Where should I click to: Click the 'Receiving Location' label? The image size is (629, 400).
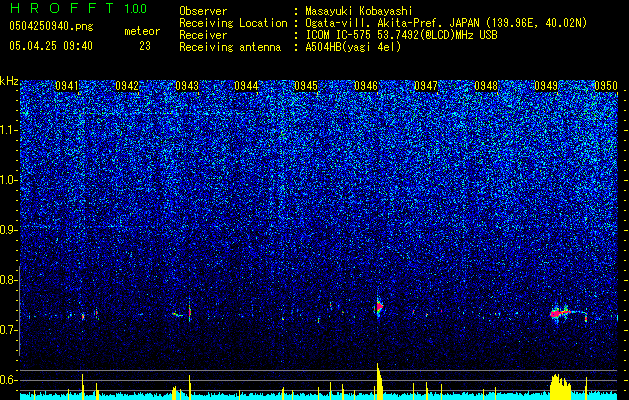pyautogui.click(x=233, y=23)
